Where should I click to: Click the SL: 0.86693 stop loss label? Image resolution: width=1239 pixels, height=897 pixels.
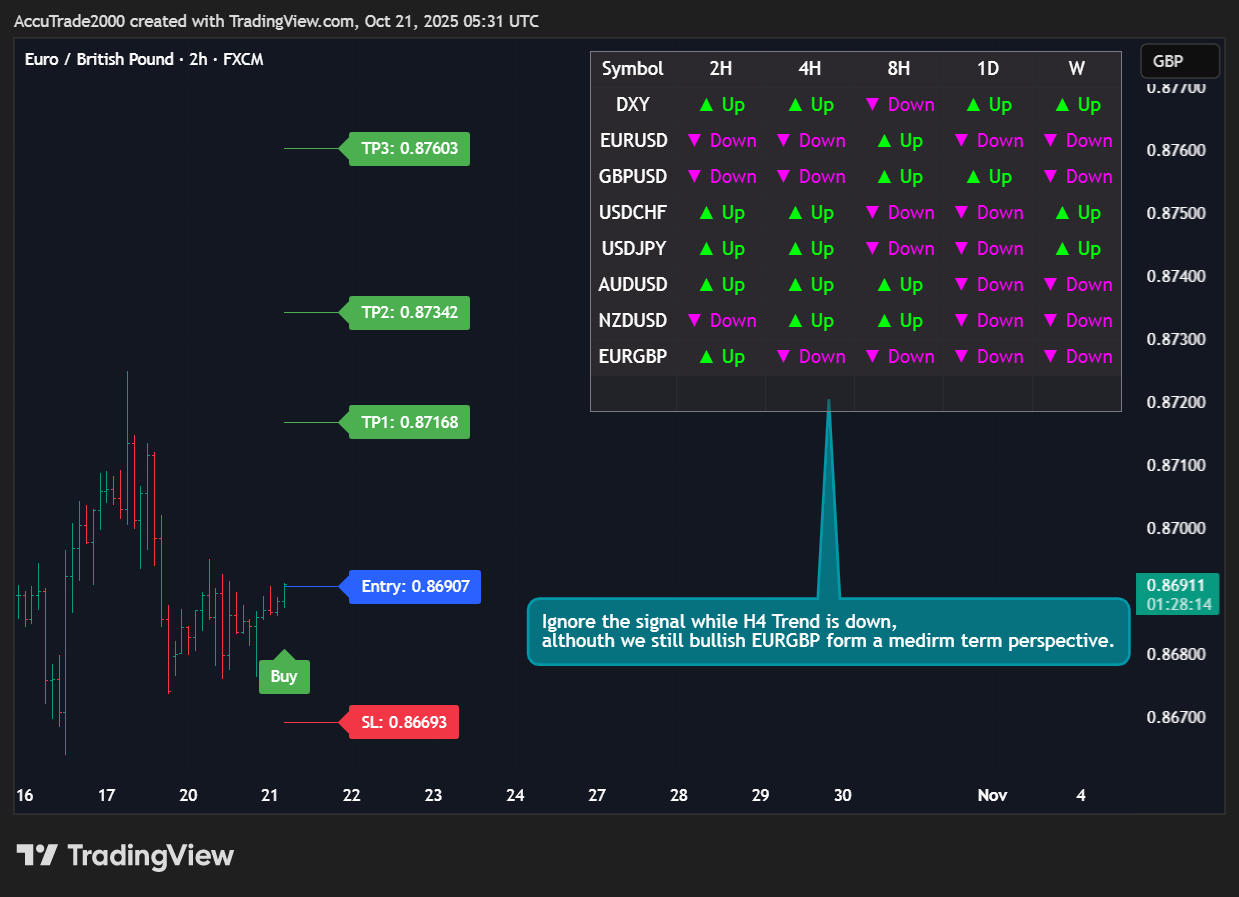(x=403, y=722)
